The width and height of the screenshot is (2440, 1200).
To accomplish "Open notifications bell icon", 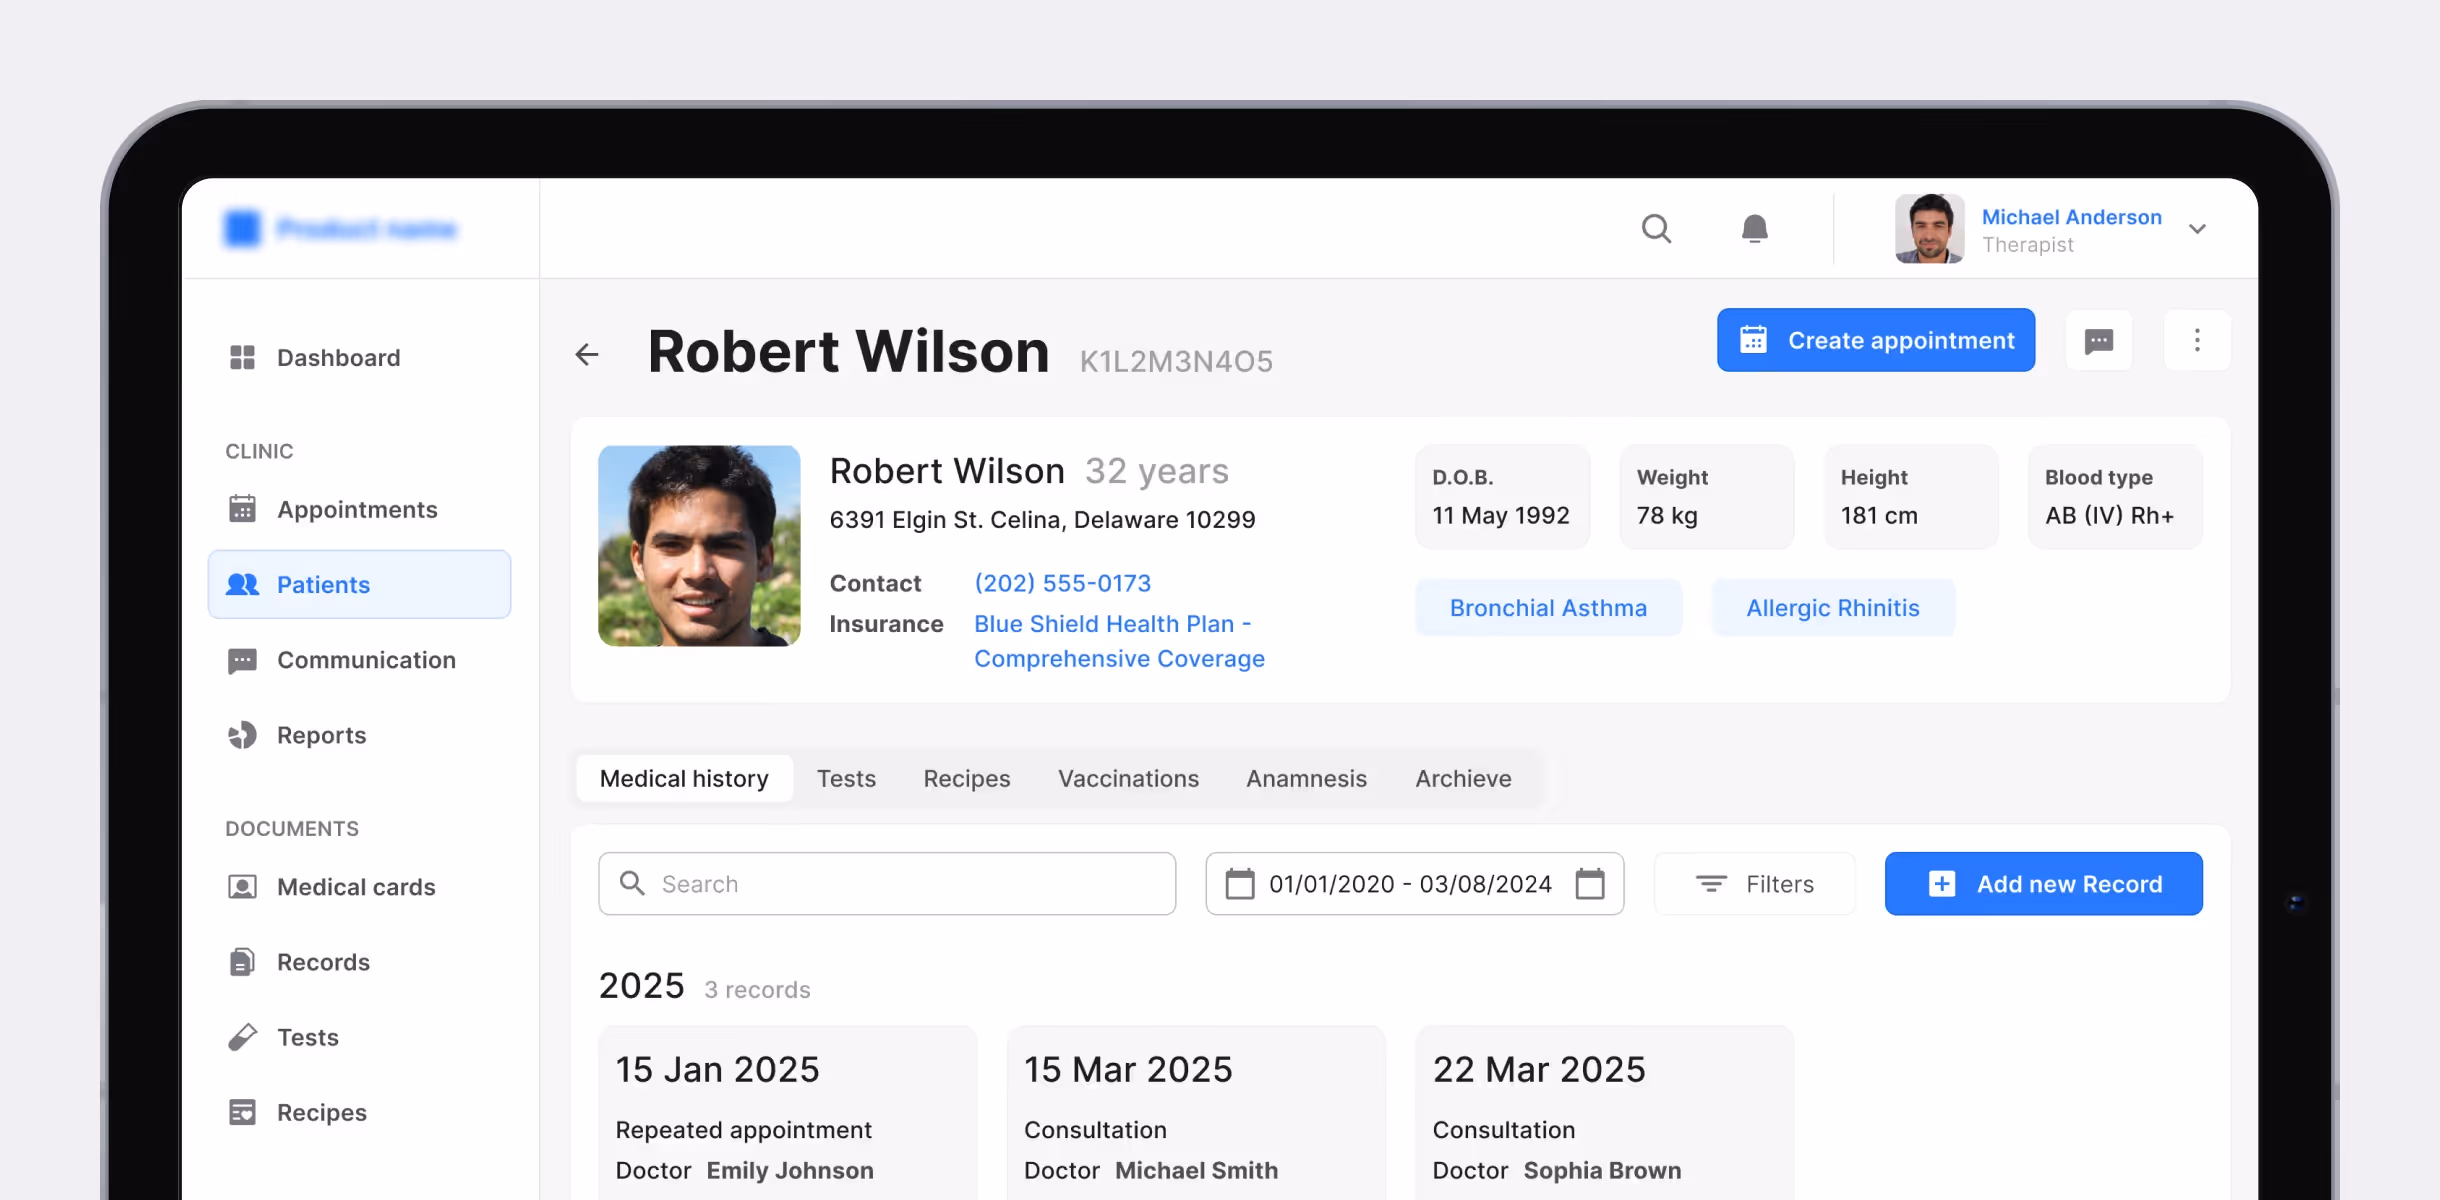I will tap(1754, 229).
